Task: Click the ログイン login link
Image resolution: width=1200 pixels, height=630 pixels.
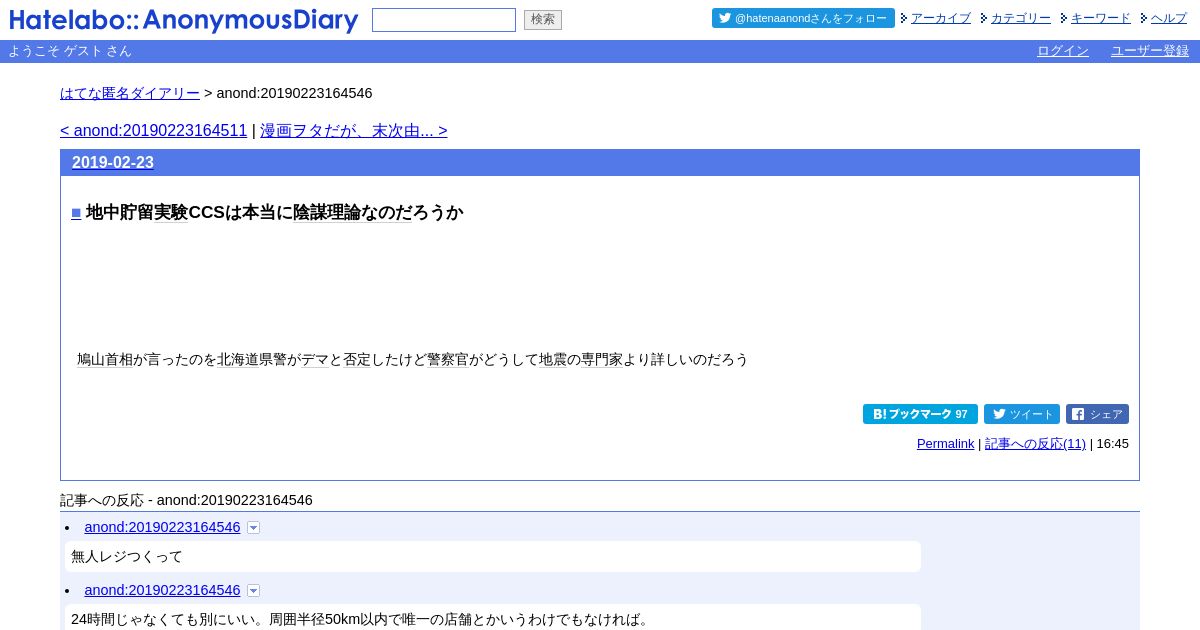Action: coord(1063,51)
